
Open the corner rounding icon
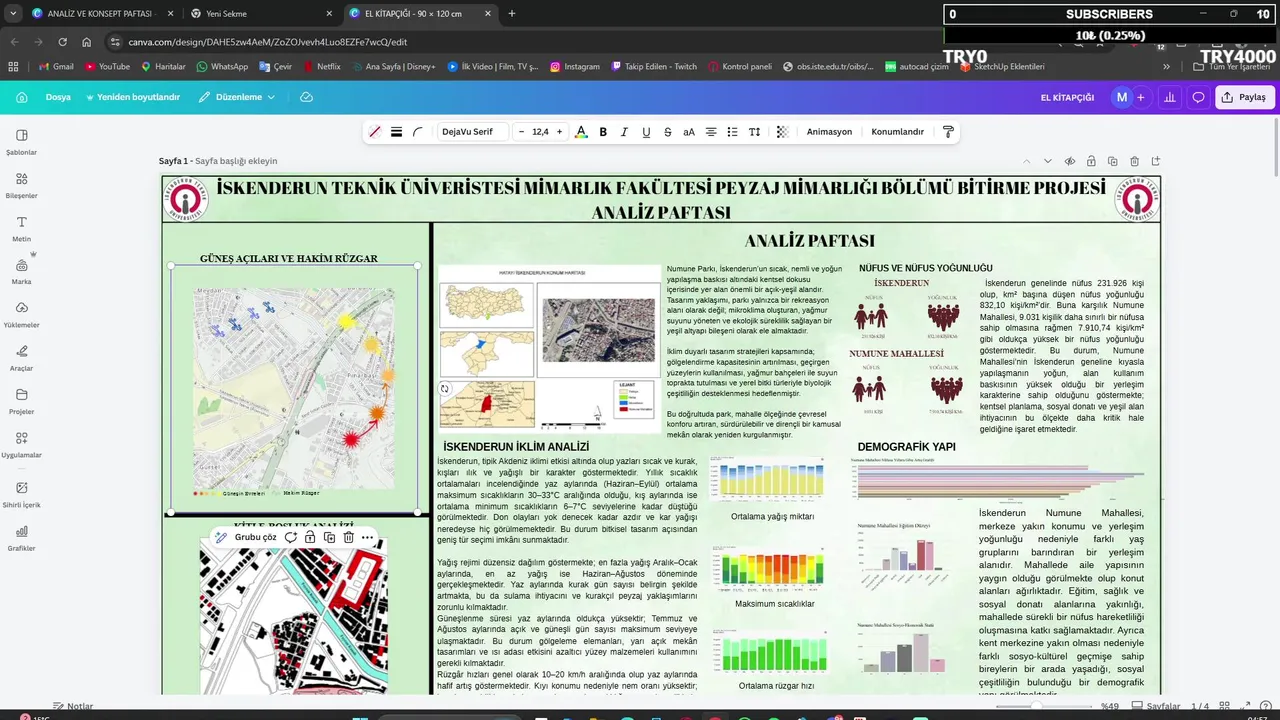coord(418,132)
